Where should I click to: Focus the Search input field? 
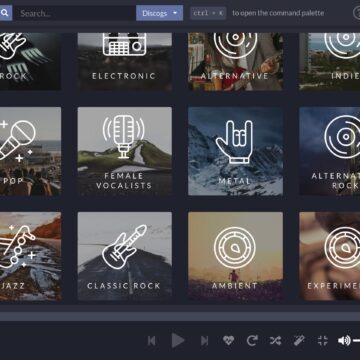click(74, 13)
